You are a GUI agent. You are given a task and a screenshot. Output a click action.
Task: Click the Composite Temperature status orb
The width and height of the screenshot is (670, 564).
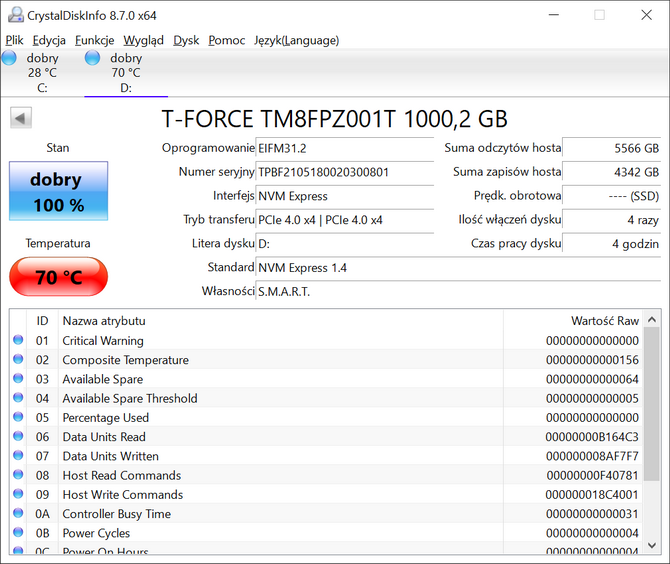18,360
